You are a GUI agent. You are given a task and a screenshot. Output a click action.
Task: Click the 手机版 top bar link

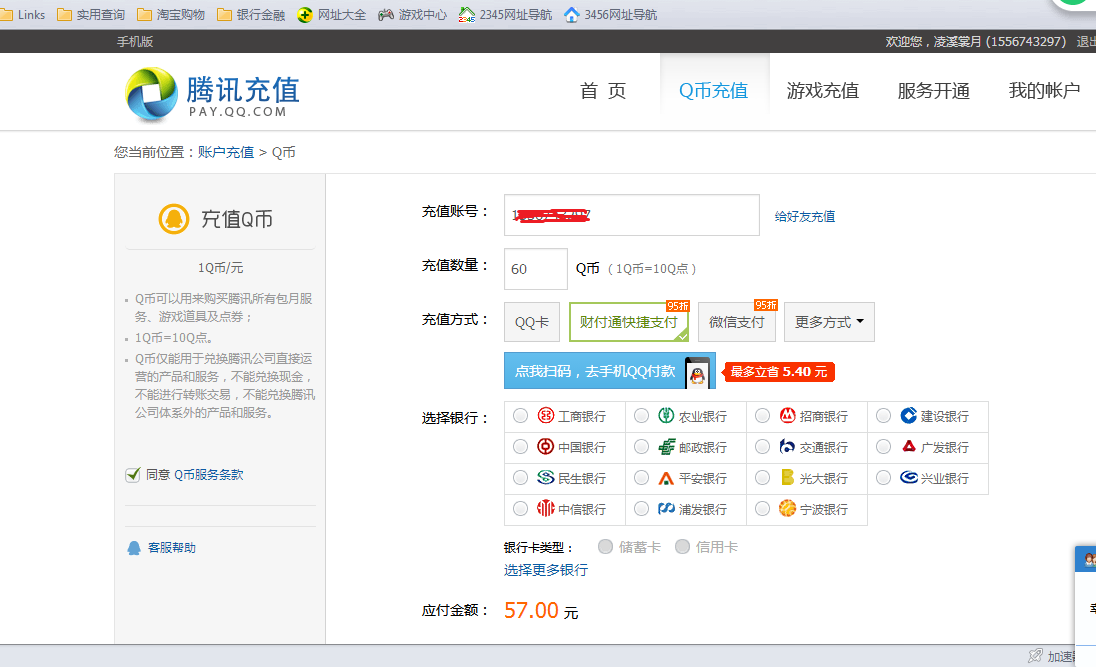coord(135,42)
